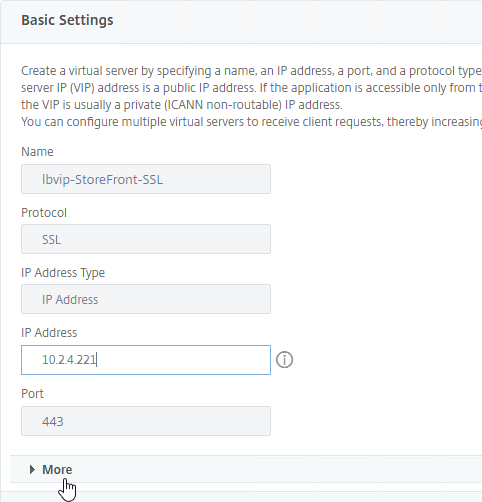Click the Name field label
Screen dimensions: 482x502
(x=37, y=152)
